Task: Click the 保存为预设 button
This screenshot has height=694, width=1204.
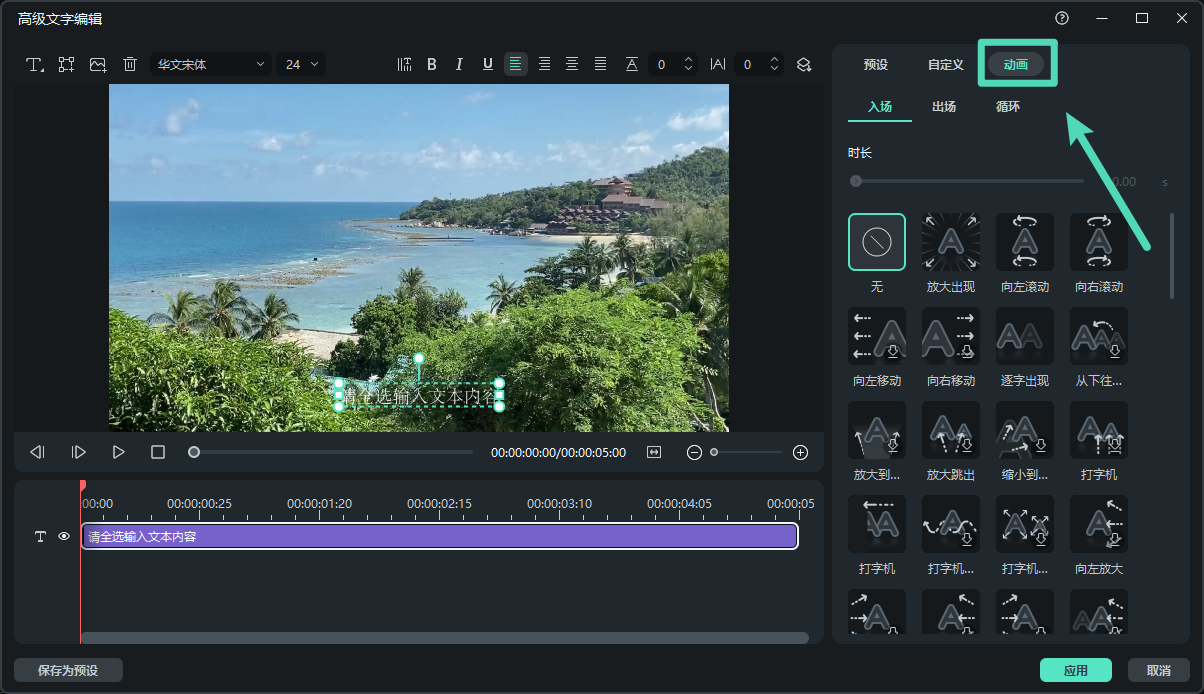Action: click(68, 670)
